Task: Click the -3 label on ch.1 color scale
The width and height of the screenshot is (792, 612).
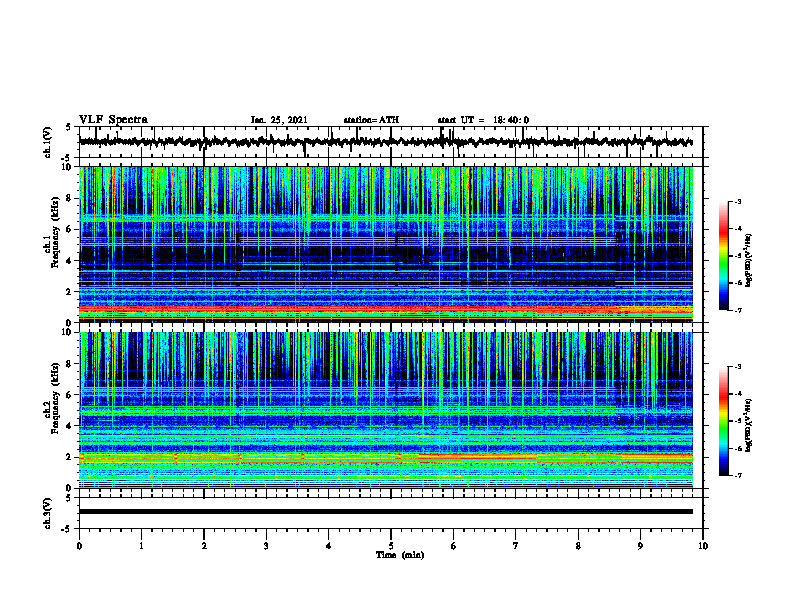Action: coord(738,202)
